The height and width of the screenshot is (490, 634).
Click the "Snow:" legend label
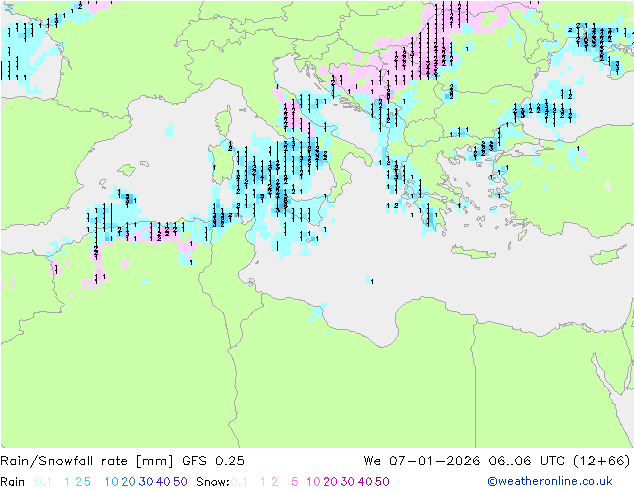pos(213,482)
